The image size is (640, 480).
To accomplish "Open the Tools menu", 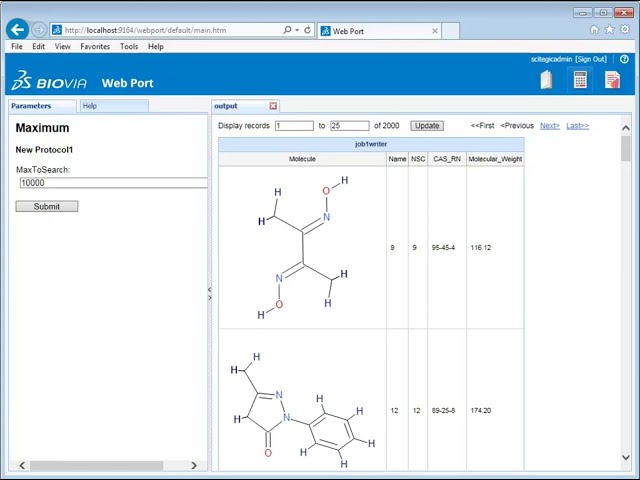I will click(129, 47).
